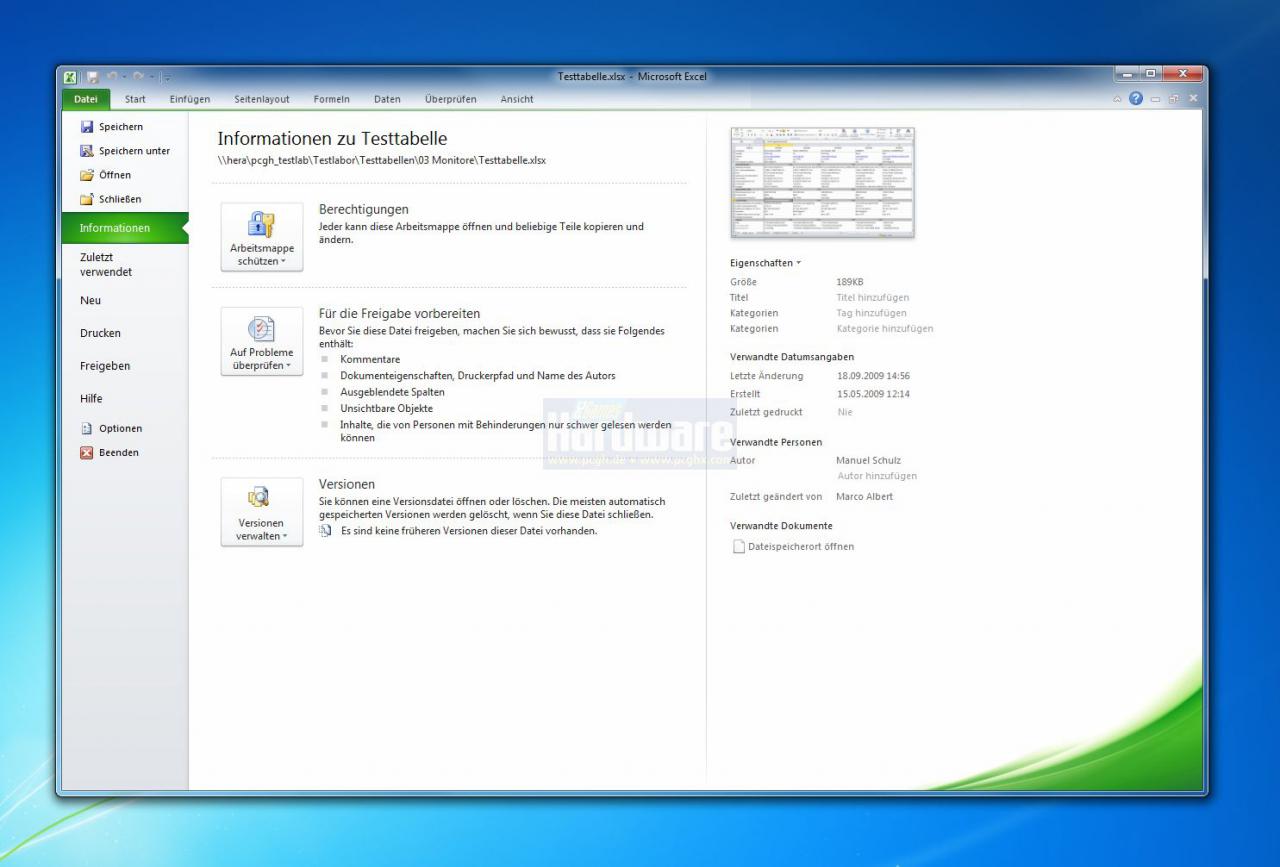Open the customize quick access toolbar arrow
This screenshot has width=1280, height=867.
tap(167, 78)
